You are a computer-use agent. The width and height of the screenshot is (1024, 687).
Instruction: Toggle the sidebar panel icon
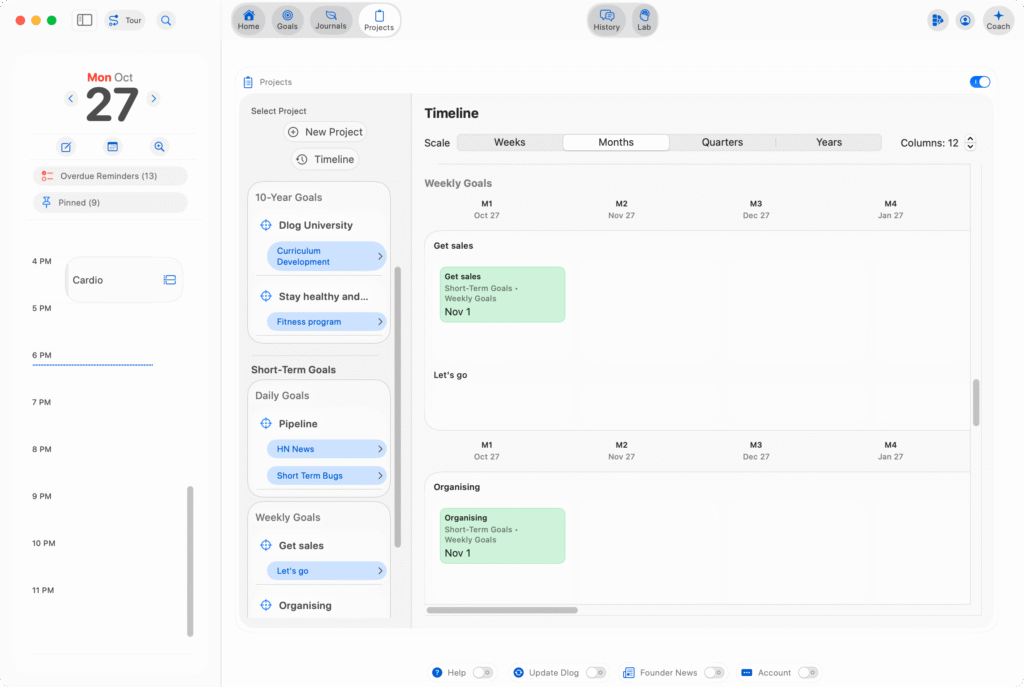[85, 20]
